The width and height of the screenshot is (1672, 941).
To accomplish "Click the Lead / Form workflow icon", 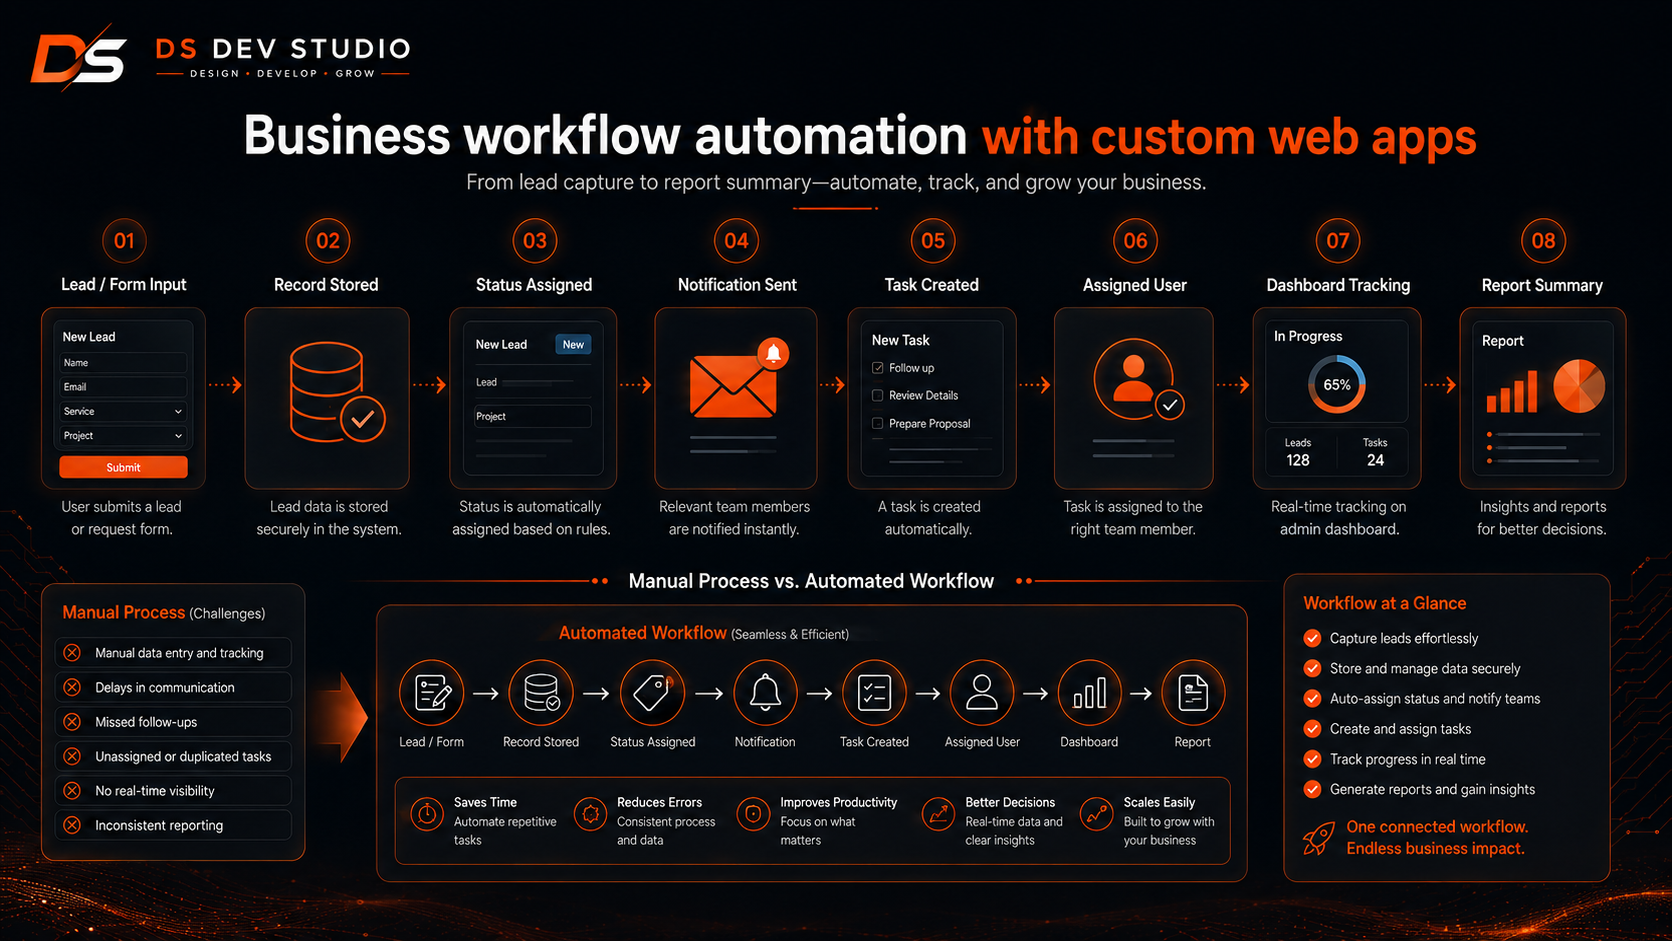I will point(431,692).
